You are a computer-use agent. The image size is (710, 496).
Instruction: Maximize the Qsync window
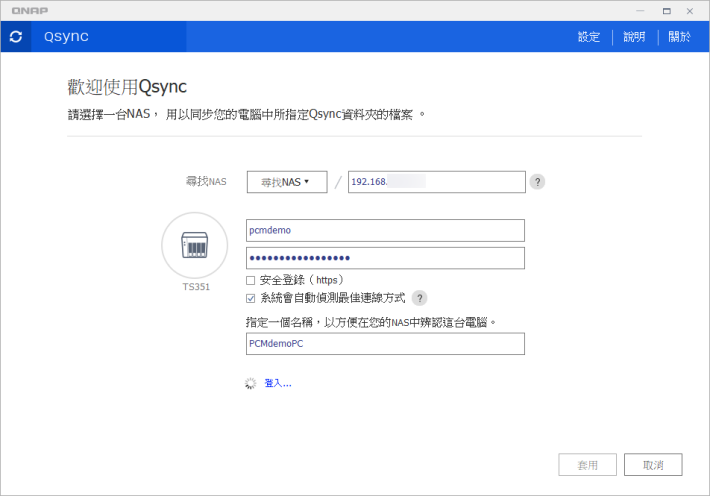click(x=667, y=11)
